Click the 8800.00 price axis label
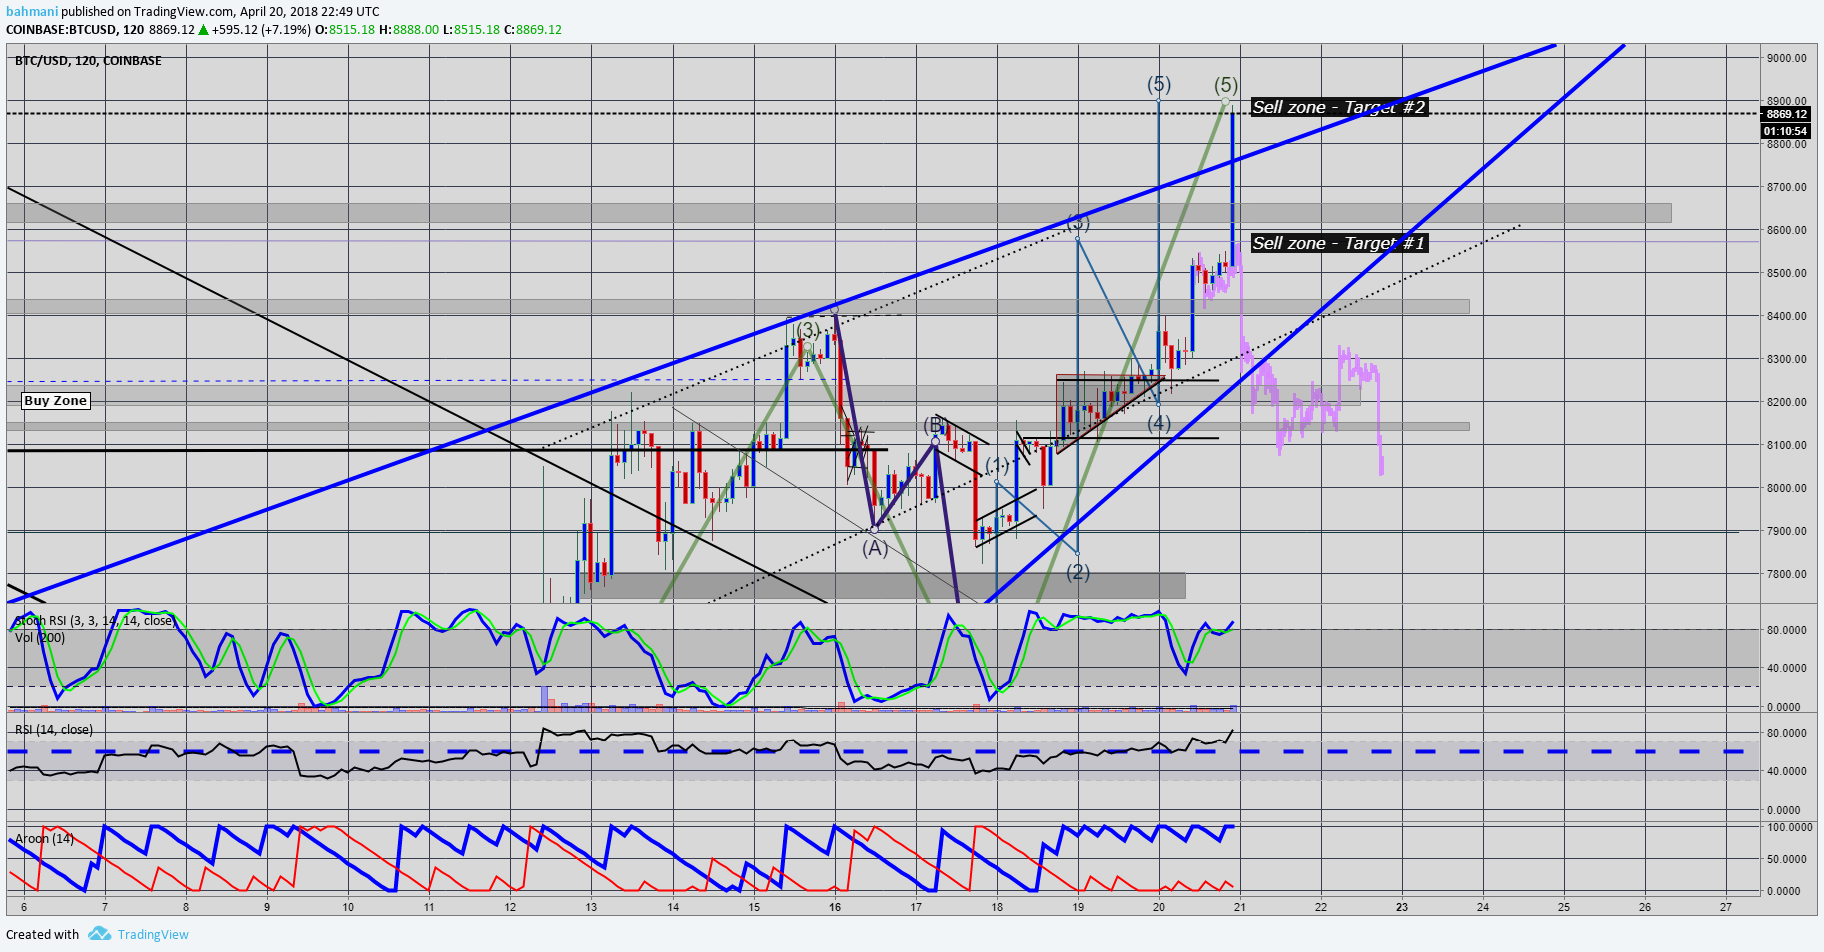This screenshot has width=1824, height=952. pyautogui.click(x=1786, y=144)
